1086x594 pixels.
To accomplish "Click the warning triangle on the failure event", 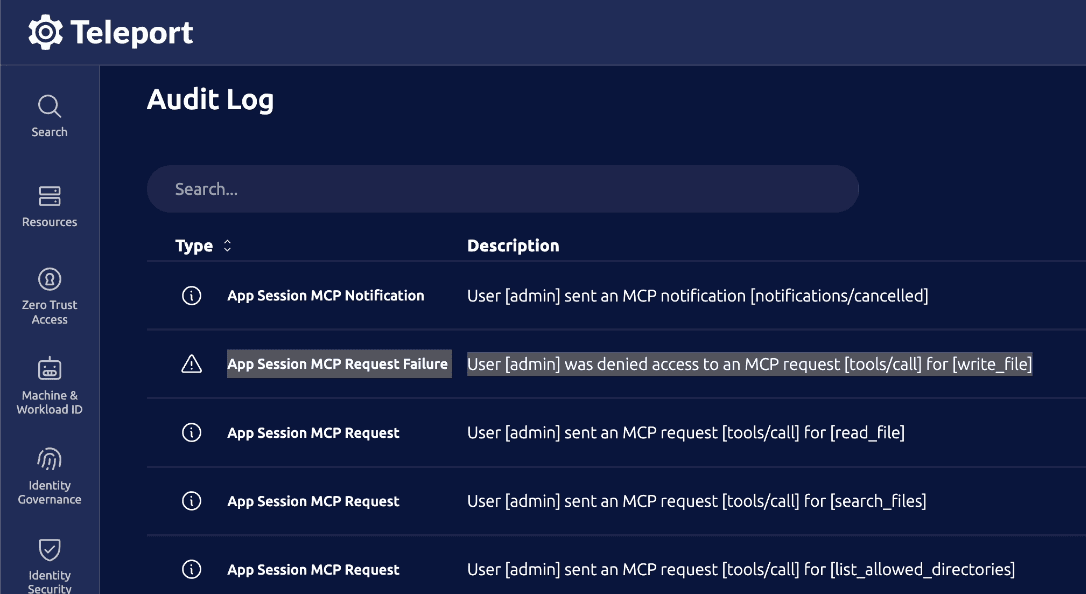I will coord(191,364).
